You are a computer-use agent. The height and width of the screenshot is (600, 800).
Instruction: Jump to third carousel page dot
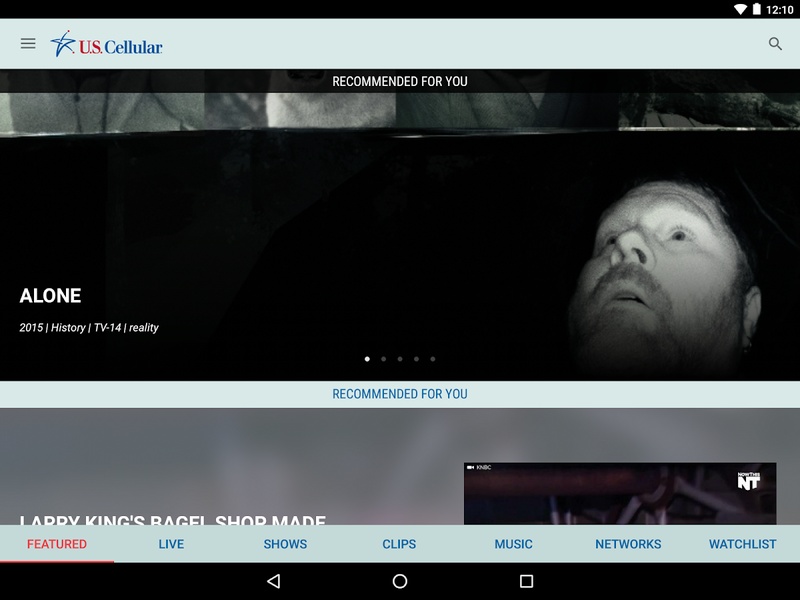tap(400, 359)
